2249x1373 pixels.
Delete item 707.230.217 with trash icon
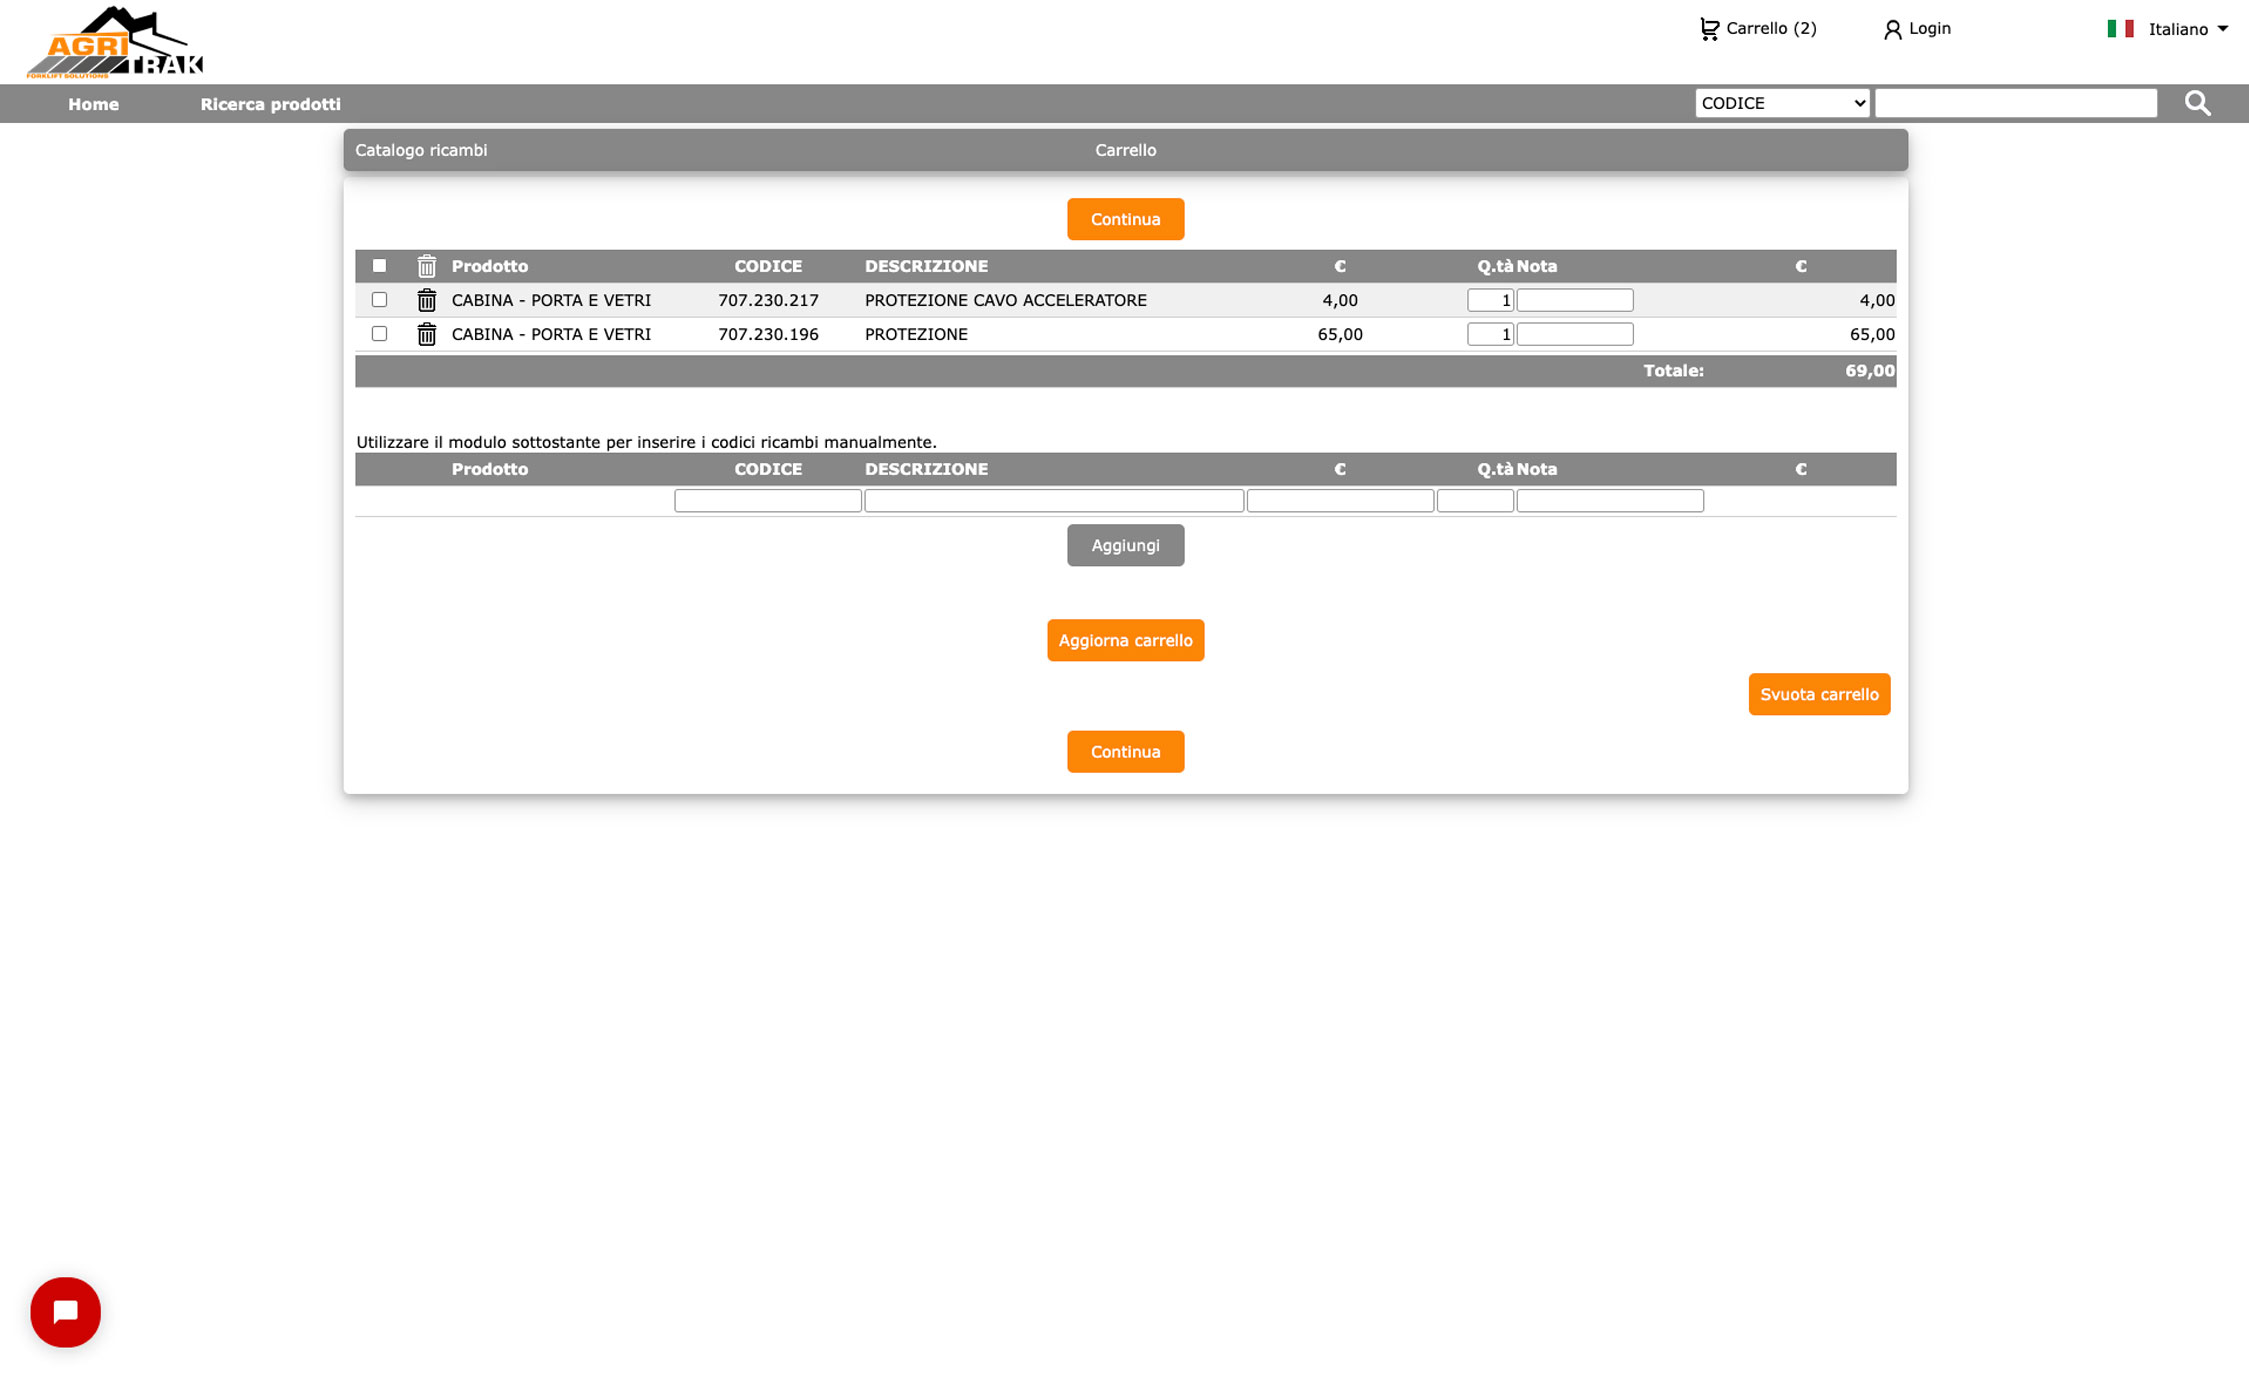pos(427,300)
